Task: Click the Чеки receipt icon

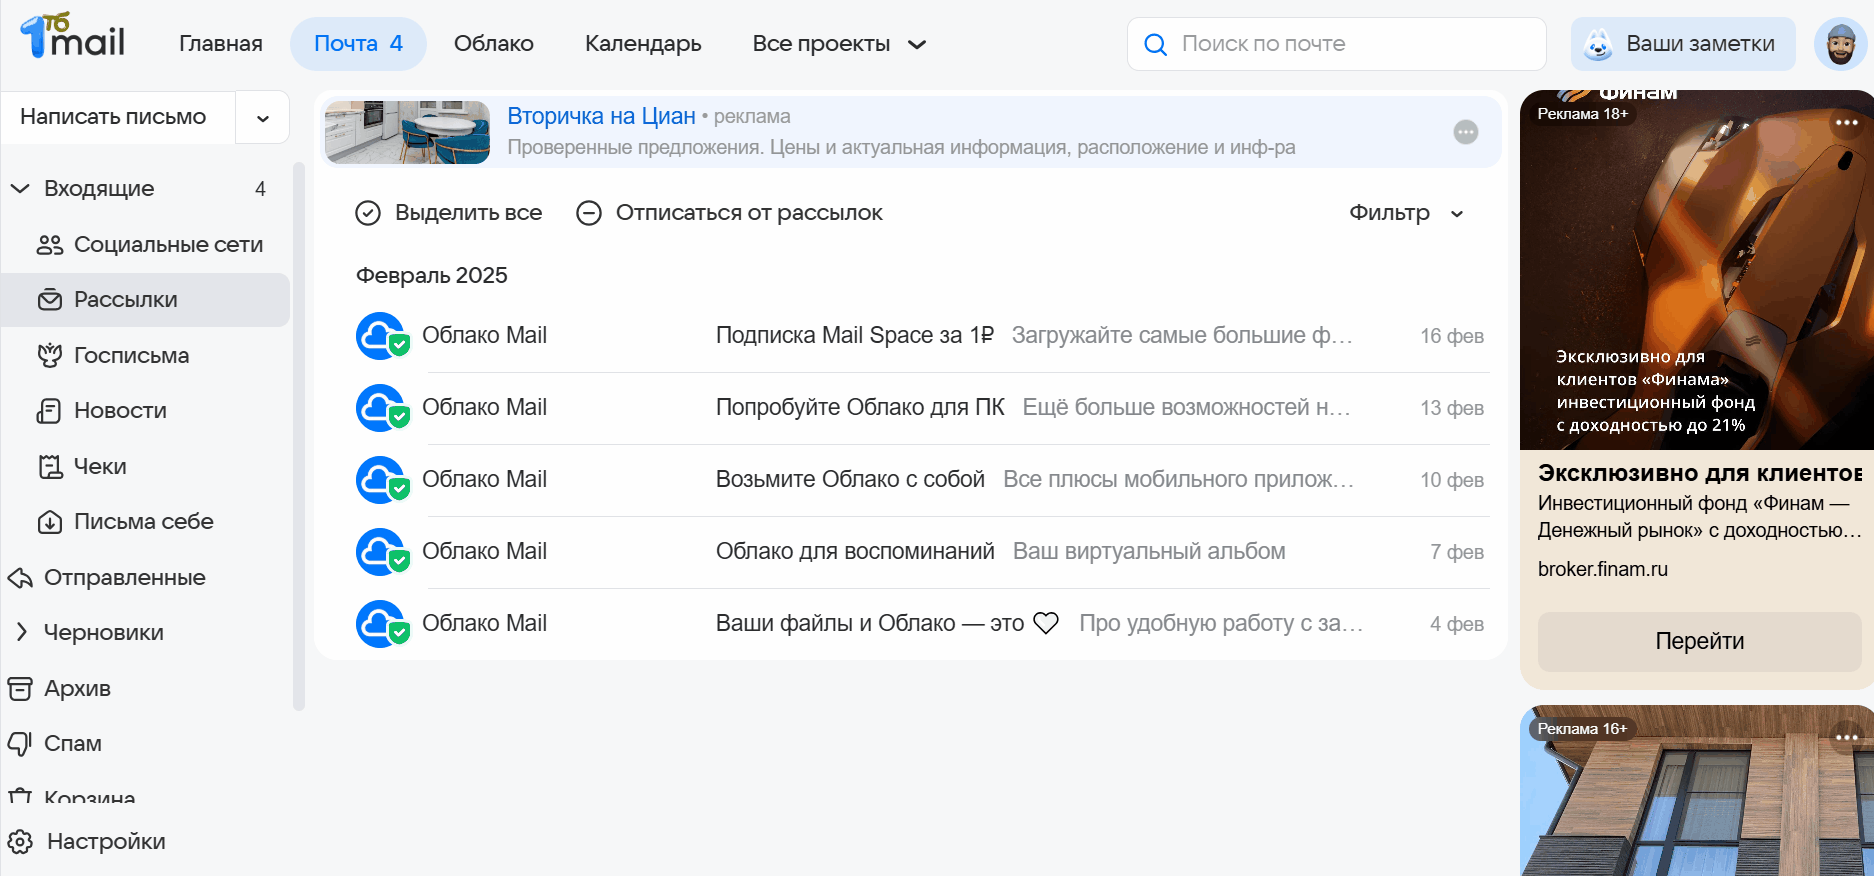Action: (50, 467)
